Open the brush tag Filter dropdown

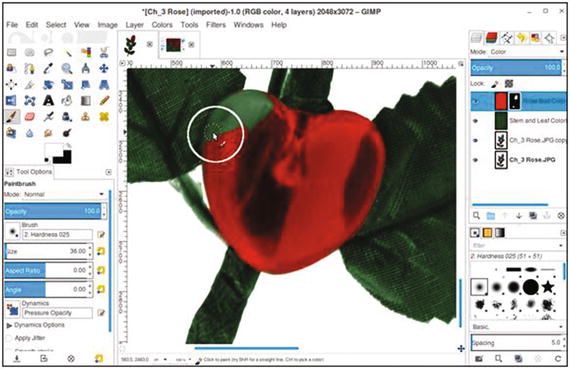pos(517,246)
